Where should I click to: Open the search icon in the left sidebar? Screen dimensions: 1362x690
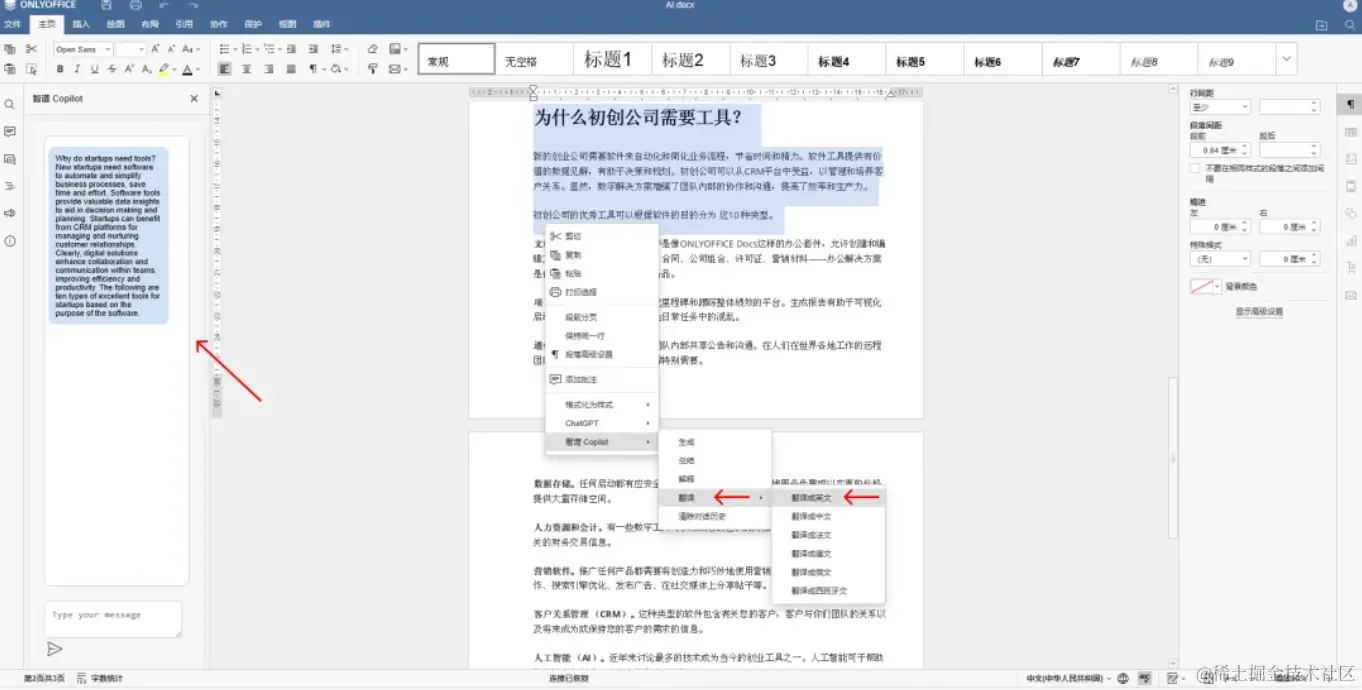tap(10, 104)
